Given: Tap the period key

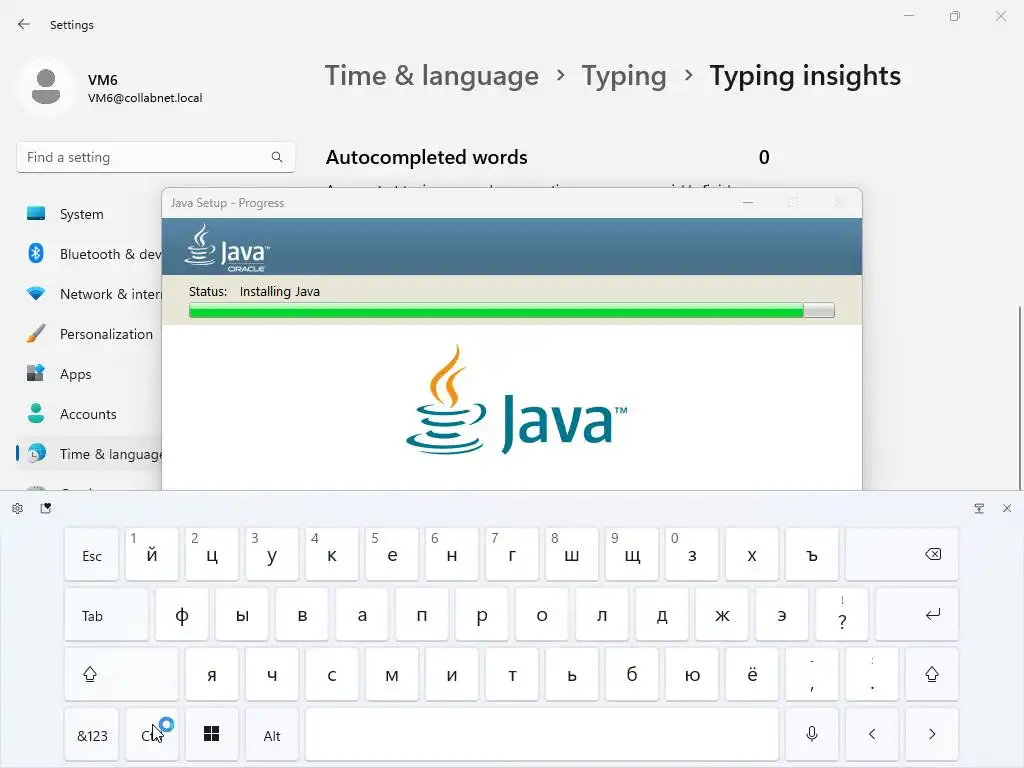Looking at the screenshot, I should point(872,674).
